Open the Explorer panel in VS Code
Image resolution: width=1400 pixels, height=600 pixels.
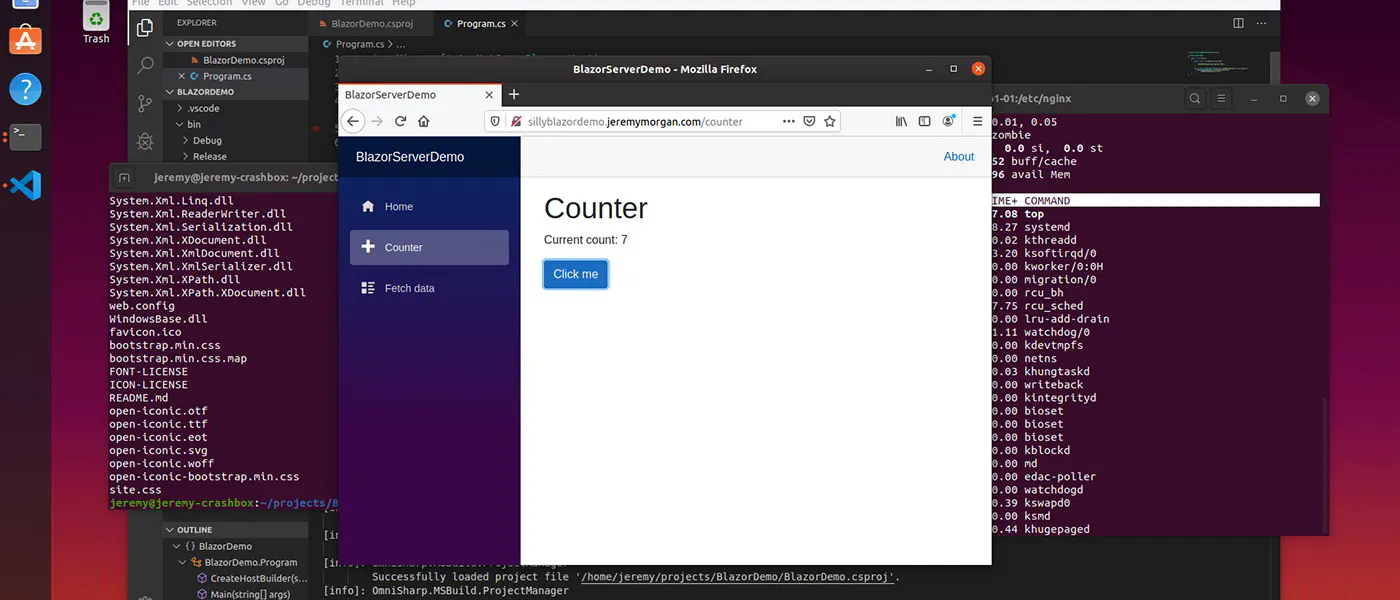[x=145, y=28]
